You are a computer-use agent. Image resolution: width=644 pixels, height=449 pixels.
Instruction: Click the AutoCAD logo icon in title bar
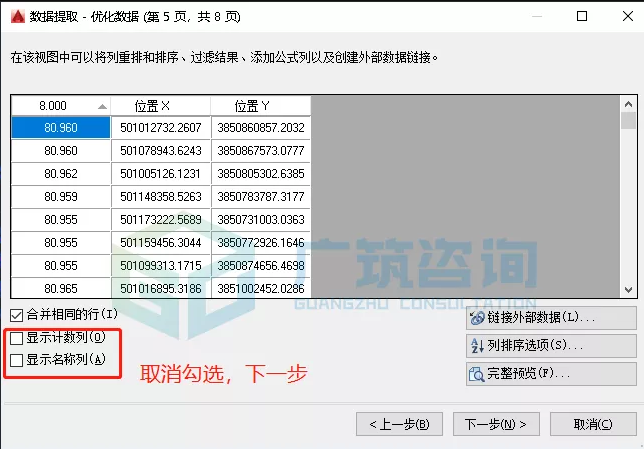point(18,16)
